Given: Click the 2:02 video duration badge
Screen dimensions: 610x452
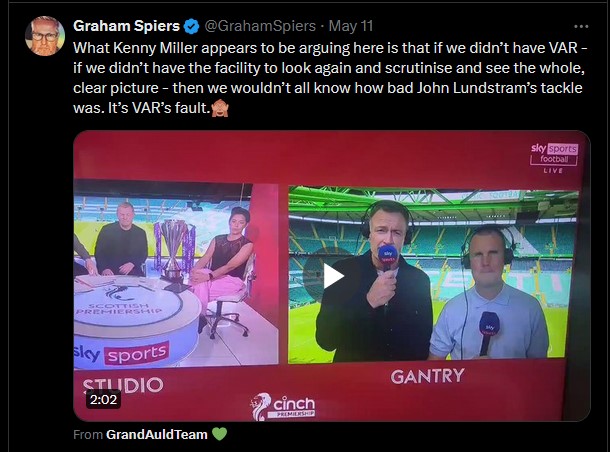Looking at the screenshot, I should tap(103, 399).
